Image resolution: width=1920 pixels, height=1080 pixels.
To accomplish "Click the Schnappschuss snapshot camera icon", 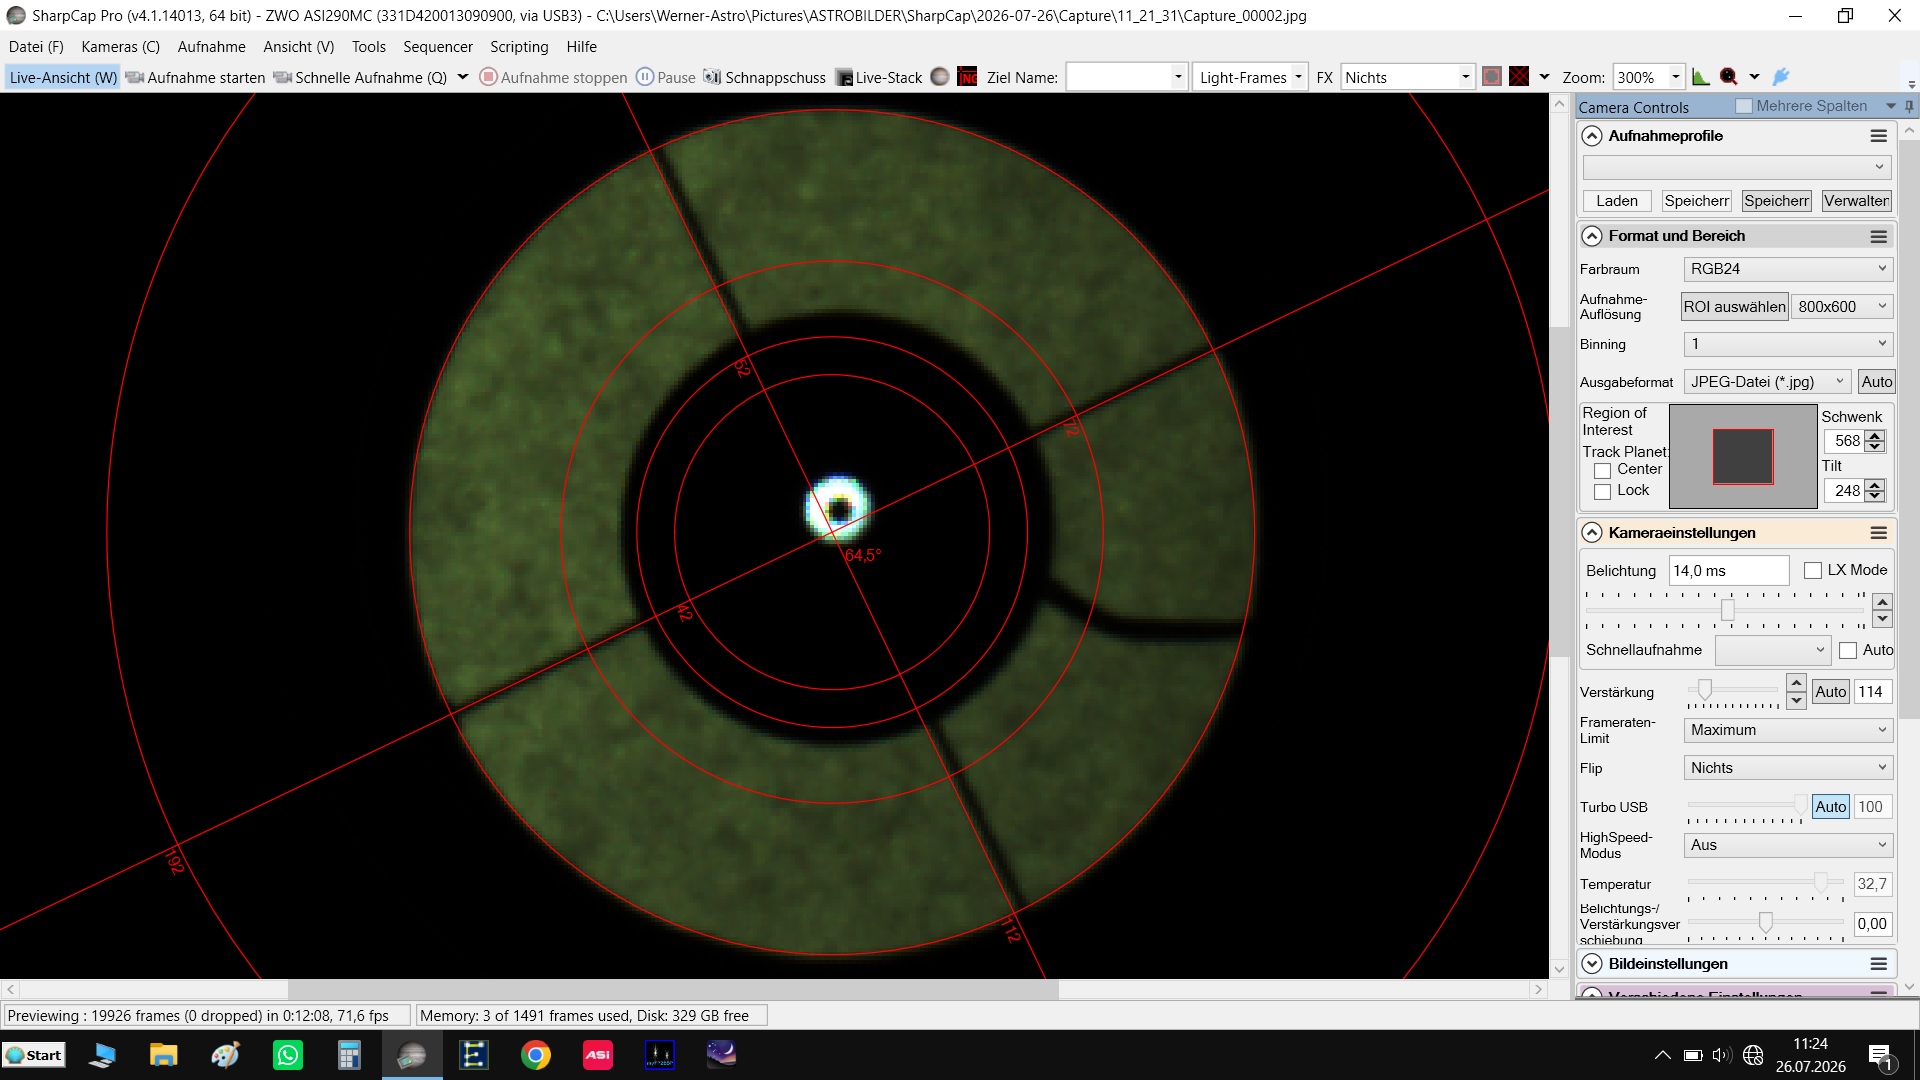I will [712, 77].
